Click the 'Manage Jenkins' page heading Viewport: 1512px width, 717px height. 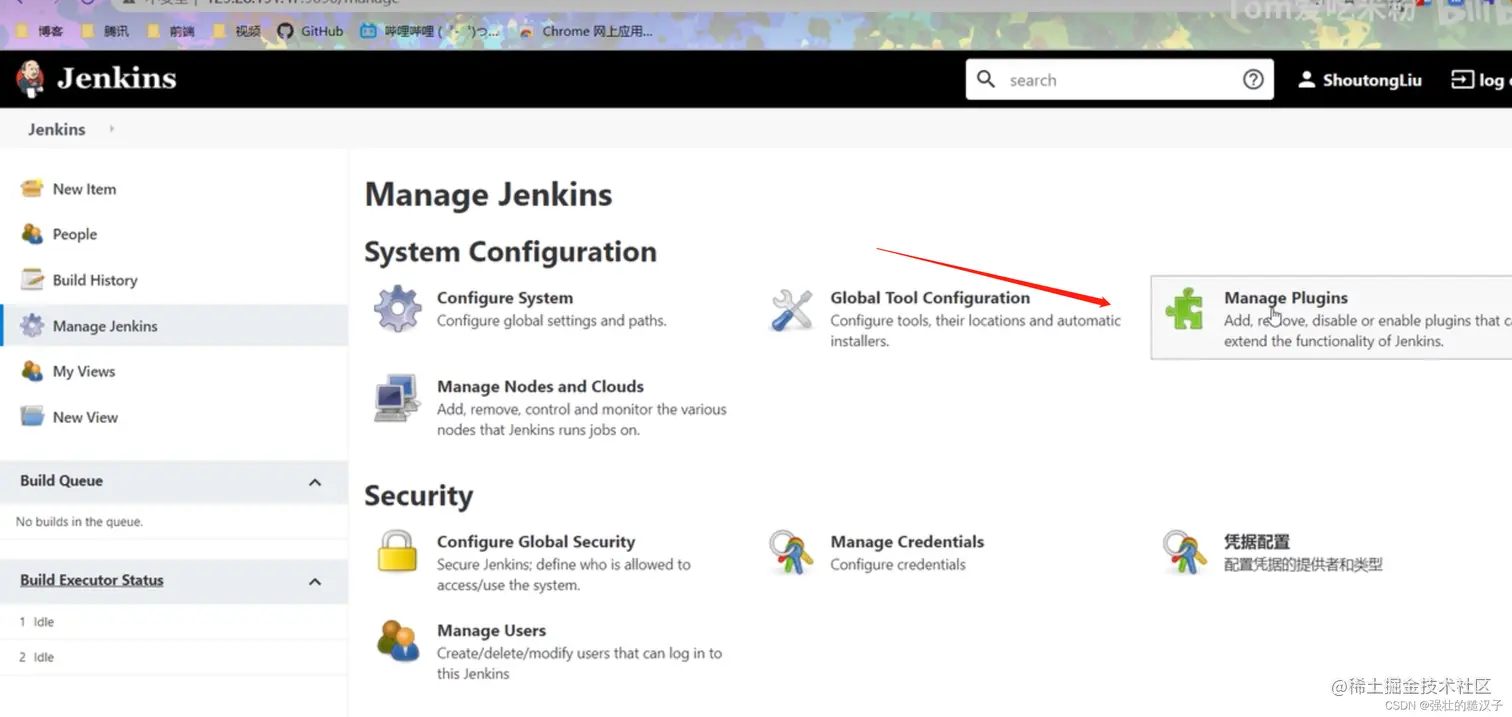[x=488, y=194]
